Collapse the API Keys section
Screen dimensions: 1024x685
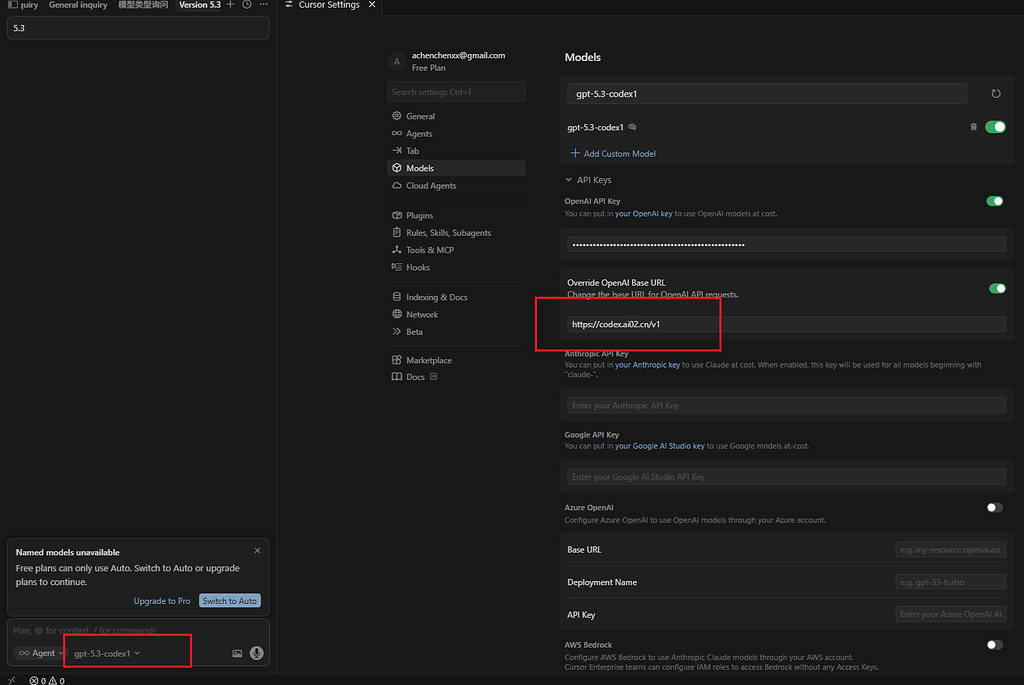(588, 180)
